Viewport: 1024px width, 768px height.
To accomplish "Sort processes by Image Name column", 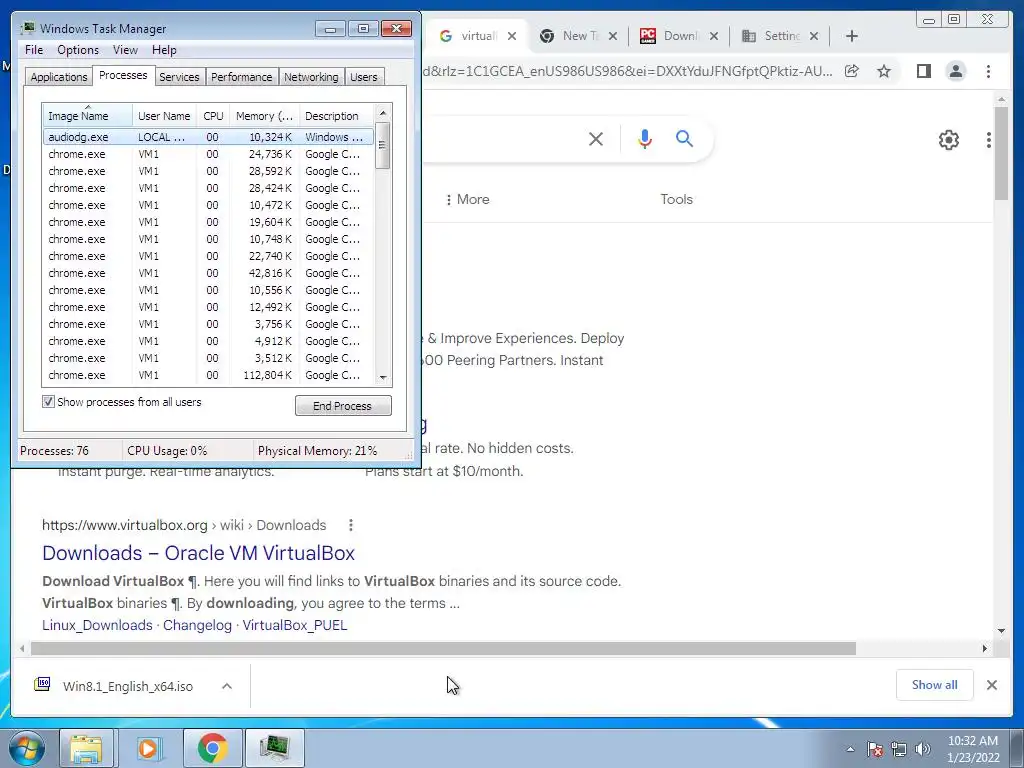I will coord(88,116).
